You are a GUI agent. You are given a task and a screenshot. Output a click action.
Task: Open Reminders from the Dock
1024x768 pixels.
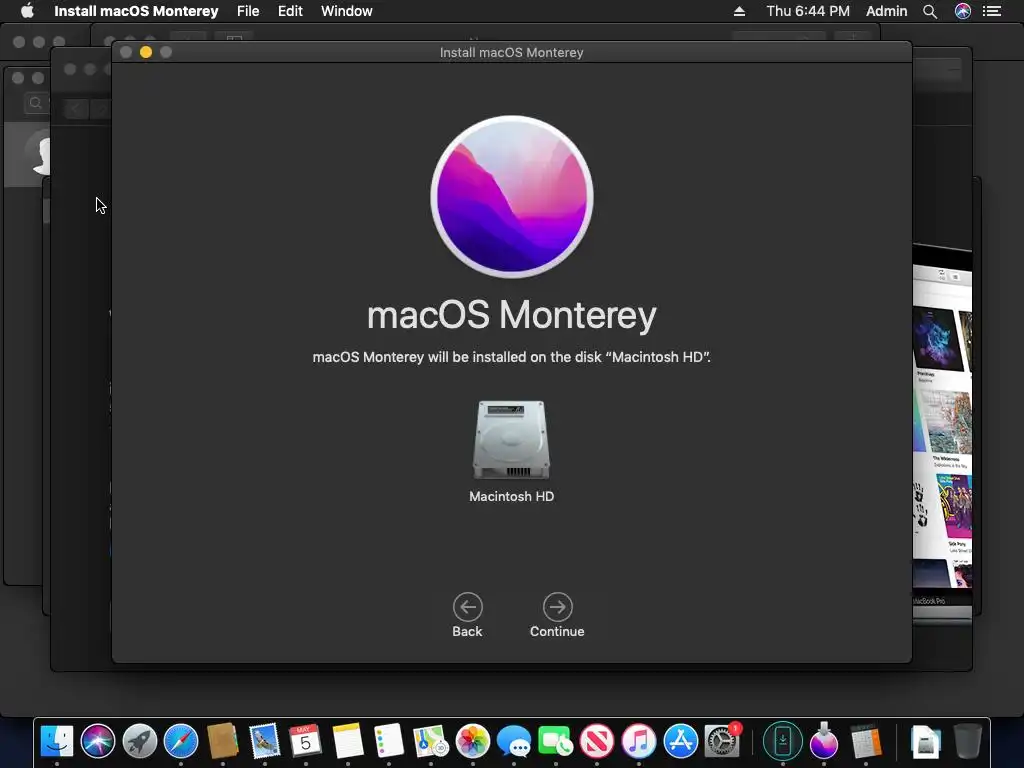389,741
